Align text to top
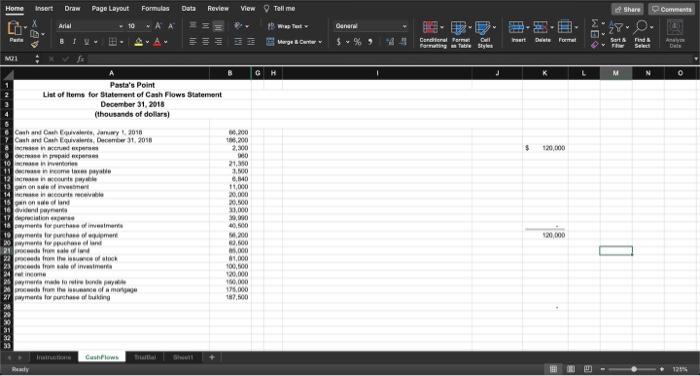The image size is (700, 376). 193,25
